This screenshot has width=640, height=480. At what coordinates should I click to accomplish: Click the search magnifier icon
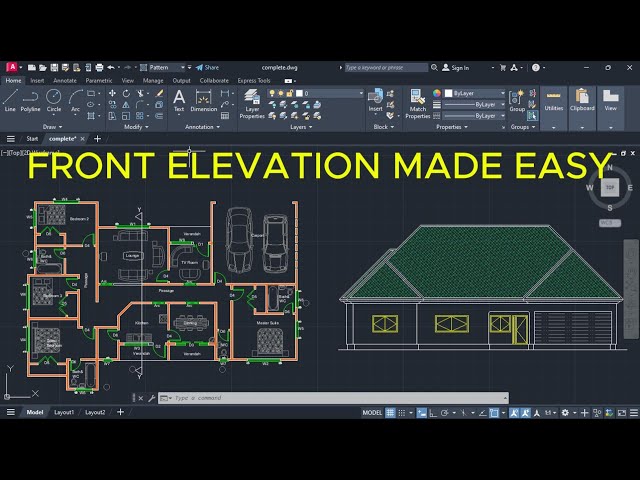(x=434, y=67)
